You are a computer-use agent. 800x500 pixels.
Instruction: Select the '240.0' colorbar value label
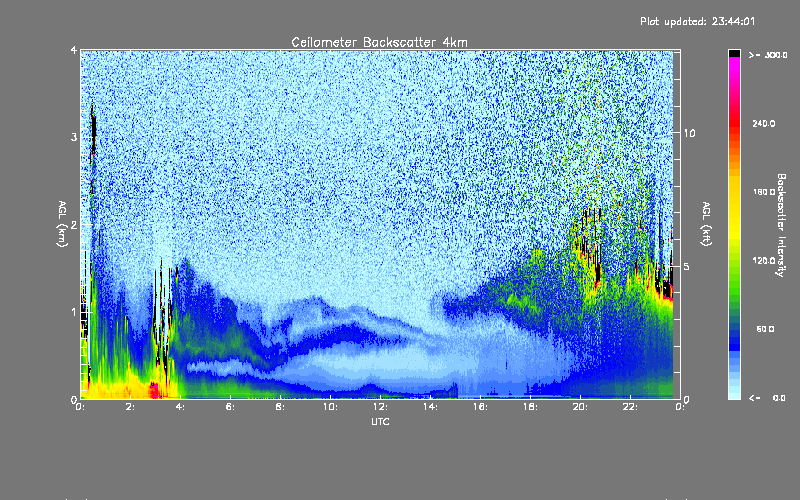pyautogui.click(x=764, y=123)
